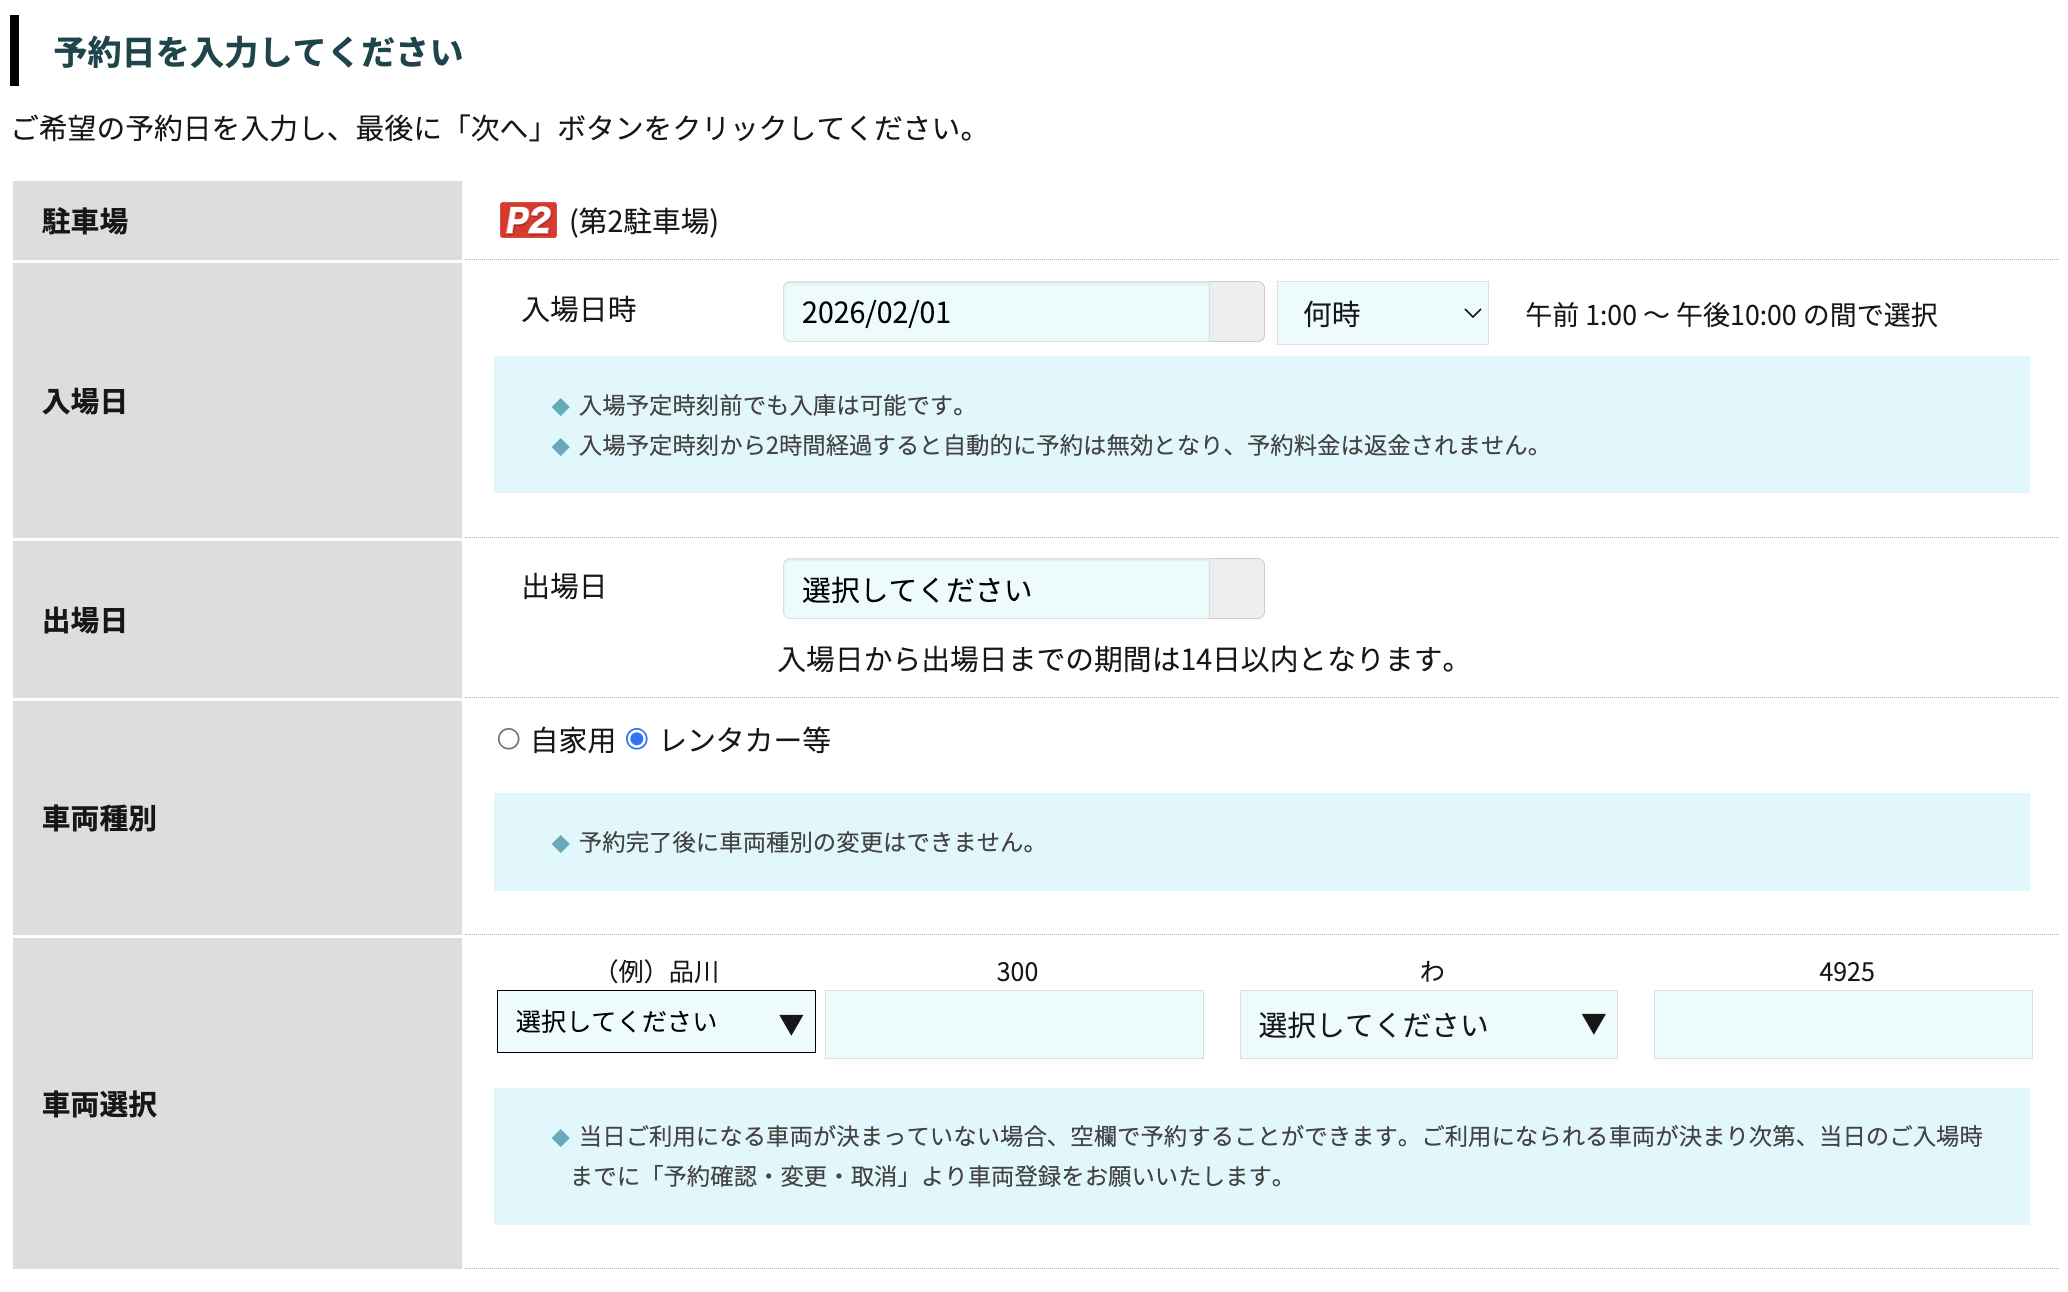2068x1292 pixels.
Task: Click the P2 parking lot icon
Action: coord(527,221)
